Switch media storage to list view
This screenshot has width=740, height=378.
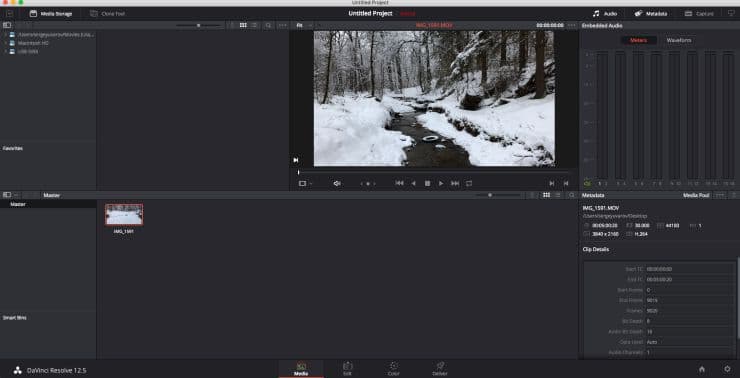click(x=254, y=25)
